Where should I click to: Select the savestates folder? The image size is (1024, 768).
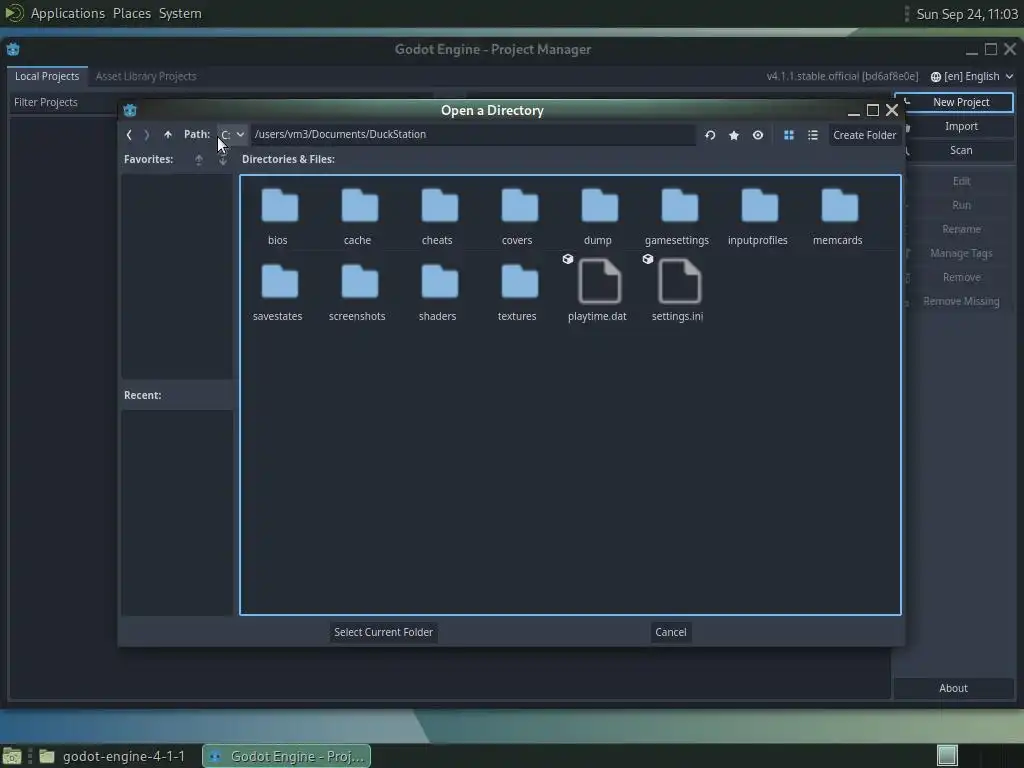(x=279, y=293)
